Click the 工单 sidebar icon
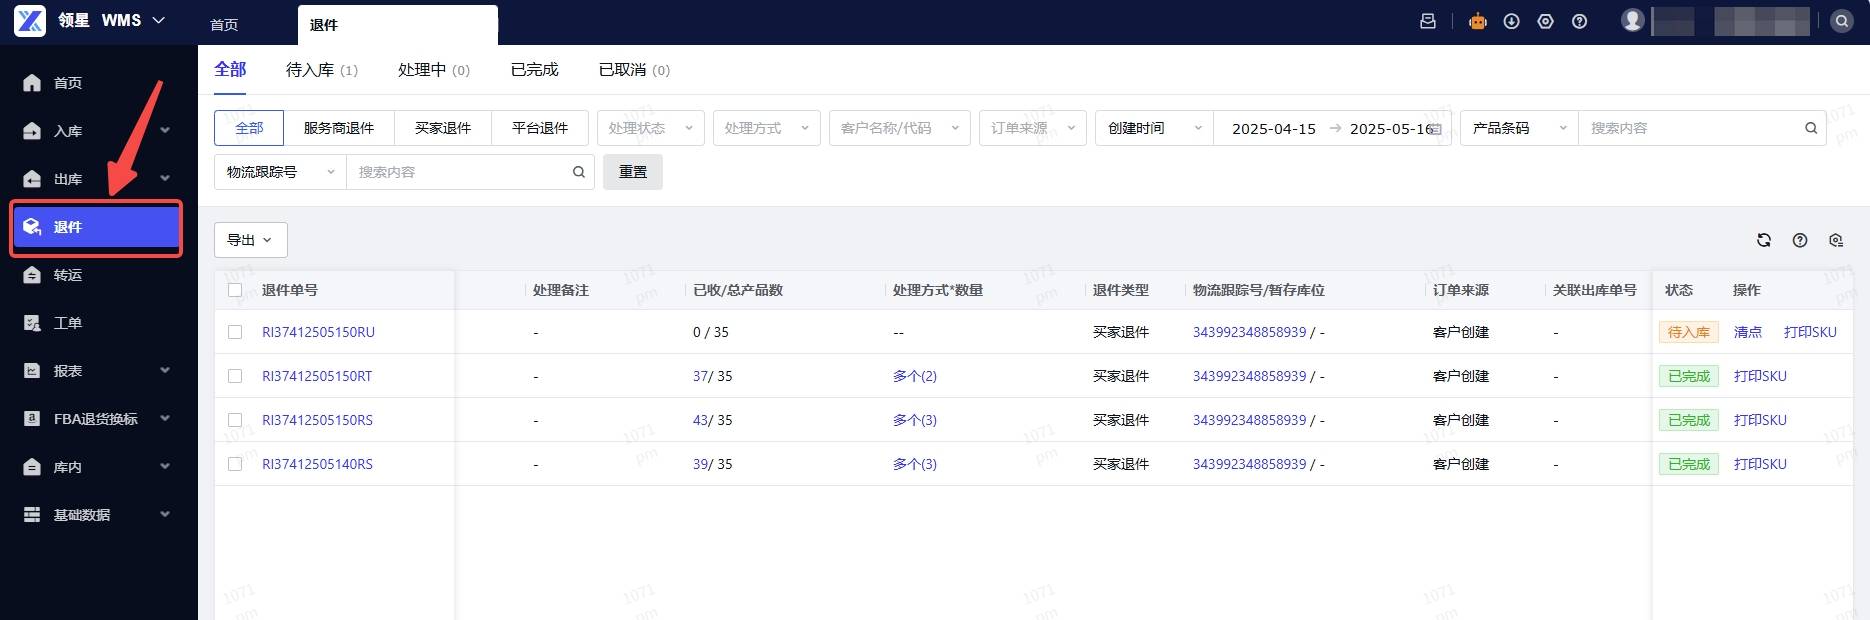The height and width of the screenshot is (620, 1870). click(32, 323)
